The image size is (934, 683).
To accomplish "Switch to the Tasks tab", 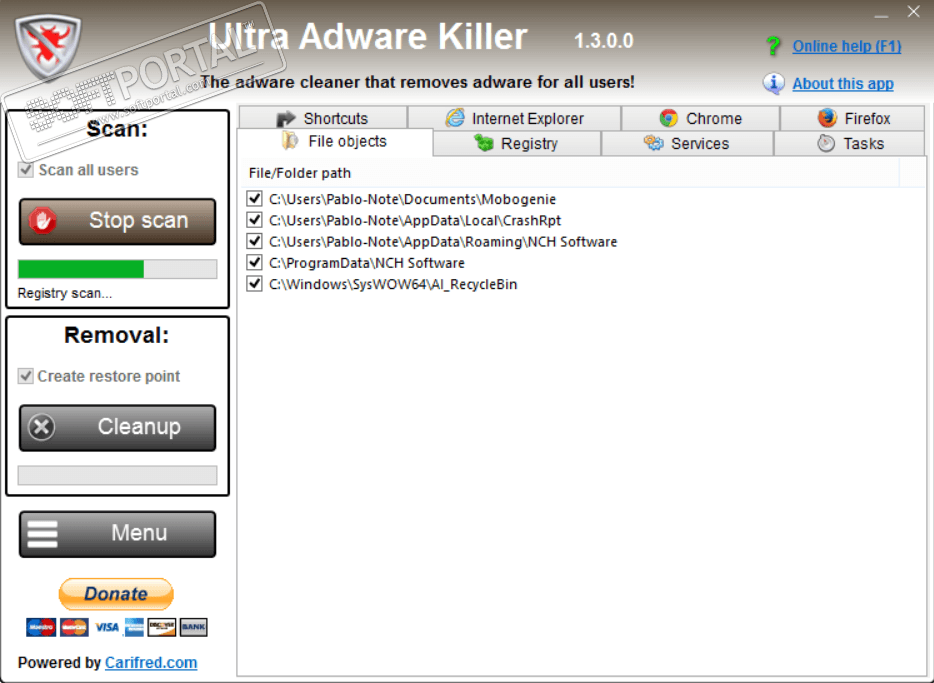I will [849, 144].
